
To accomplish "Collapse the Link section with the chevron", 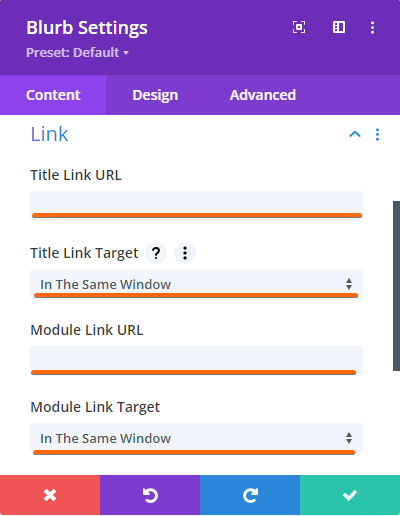I will [355, 134].
